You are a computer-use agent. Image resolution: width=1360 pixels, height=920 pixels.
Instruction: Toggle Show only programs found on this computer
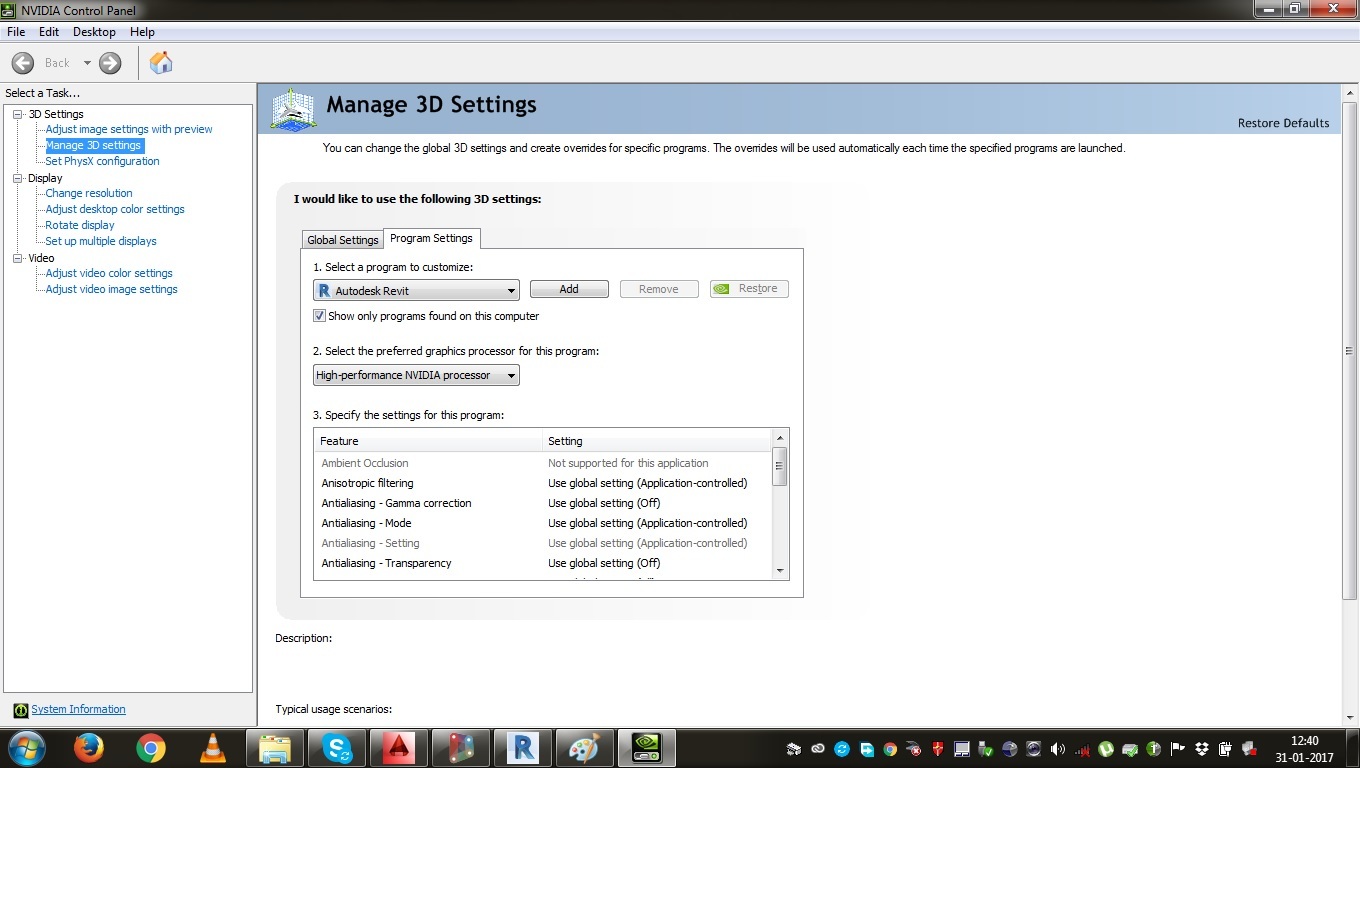click(320, 316)
